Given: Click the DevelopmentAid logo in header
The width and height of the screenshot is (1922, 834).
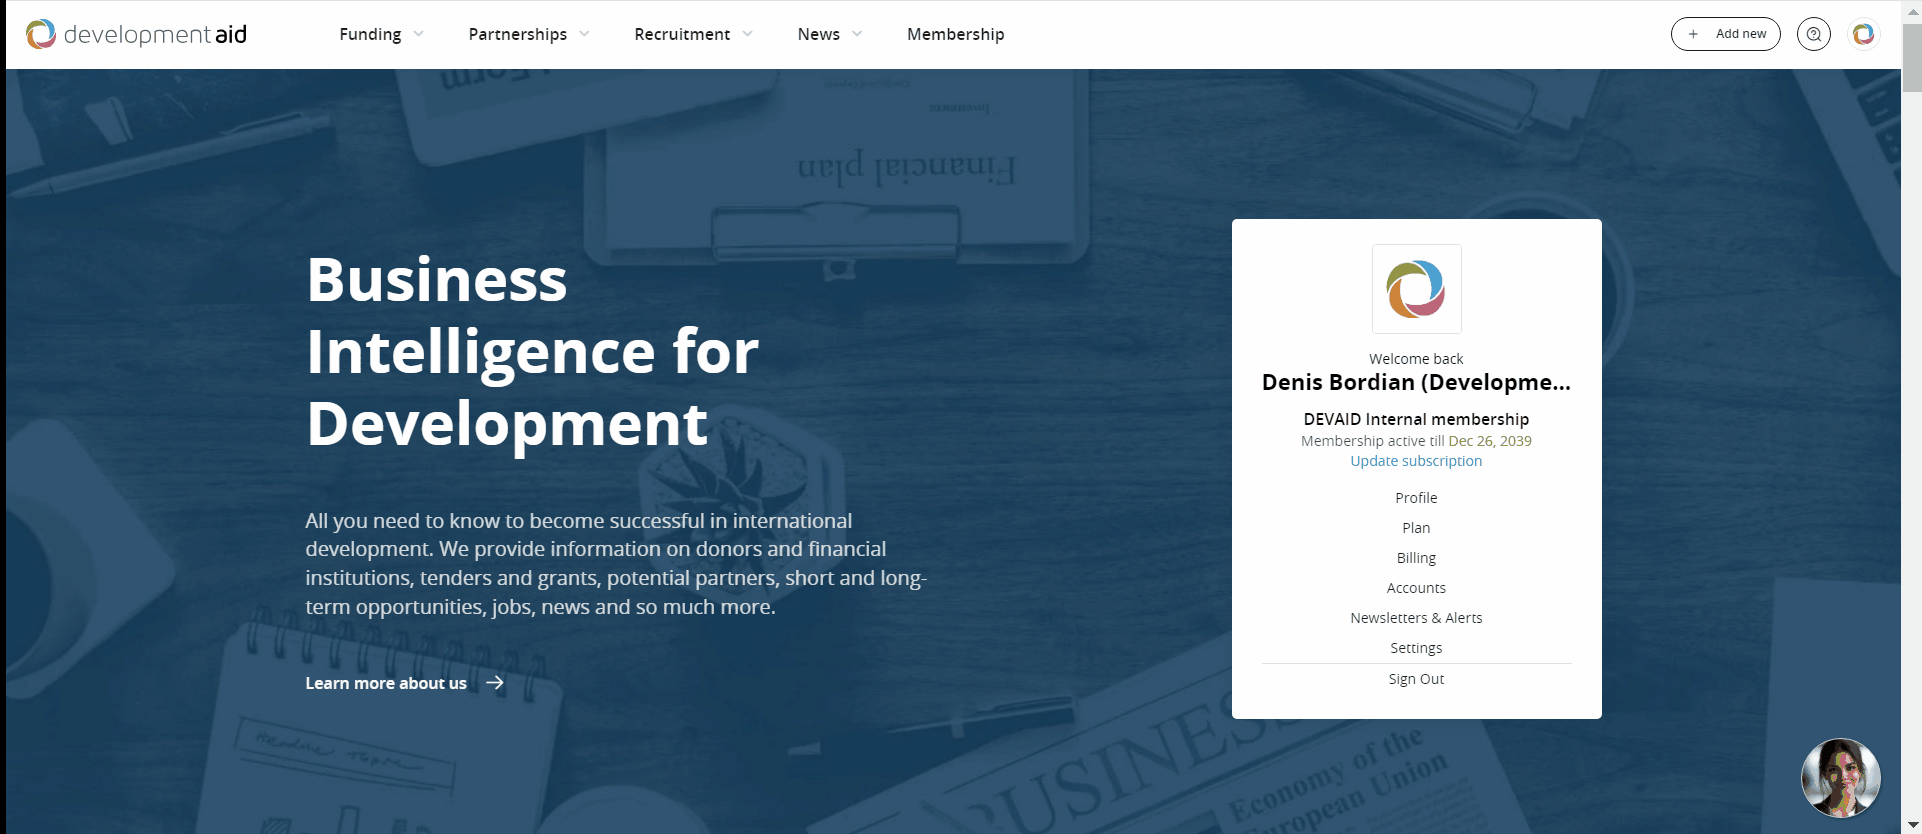Looking at the screenshot, I should point(137,34).
